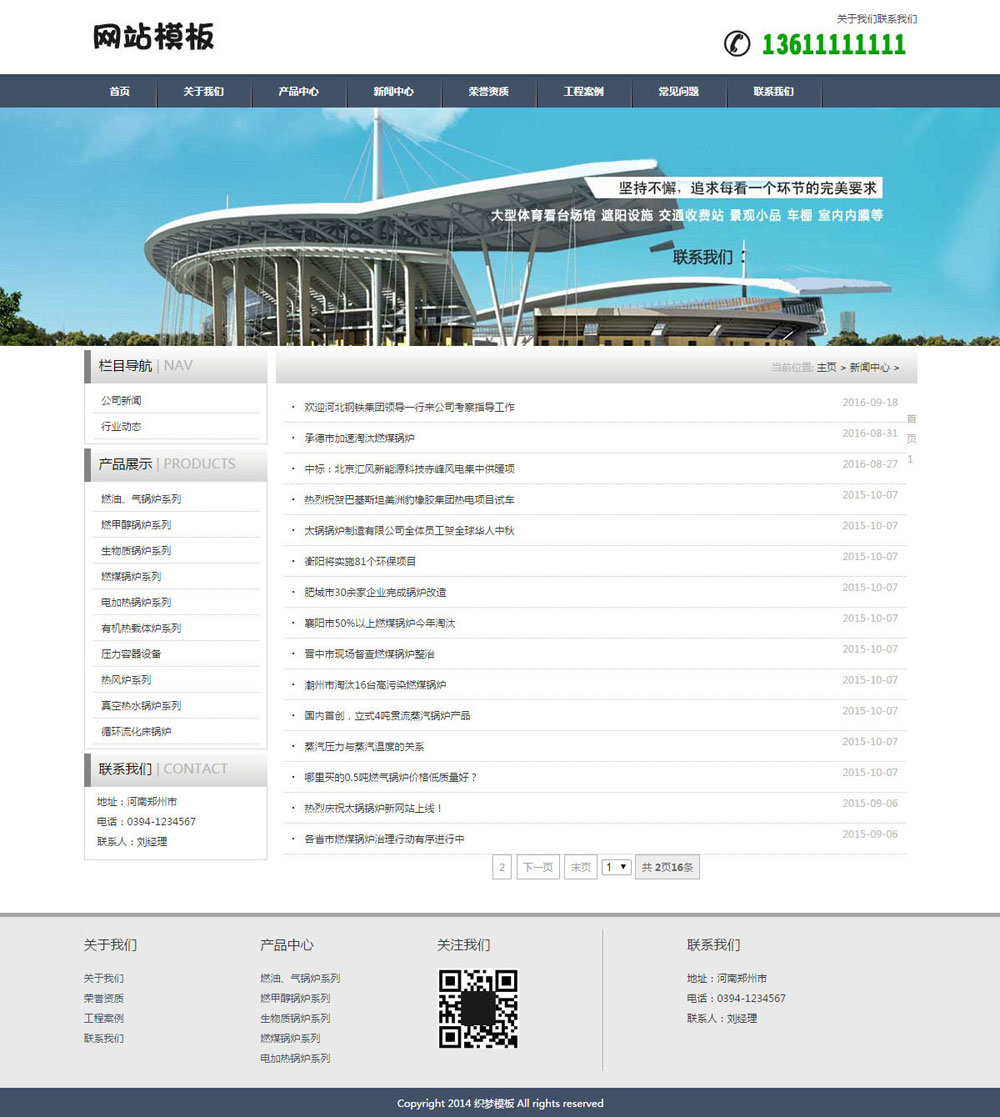The height and width of the screenshot is (1117, 1000).
Task: Click the 下一页 pagination button
Action: point(537,867)
